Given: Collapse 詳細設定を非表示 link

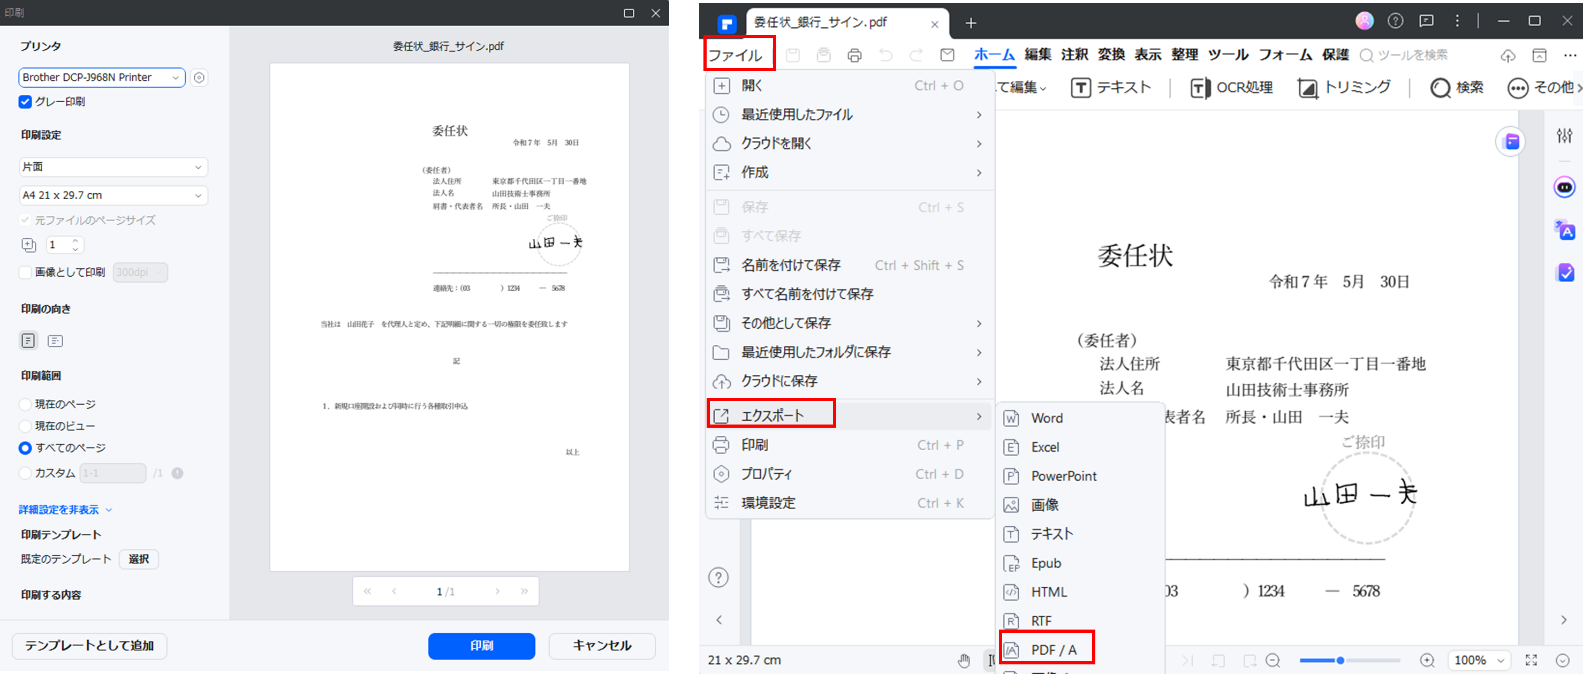Looking at the screenshot, I should [65, 510].
